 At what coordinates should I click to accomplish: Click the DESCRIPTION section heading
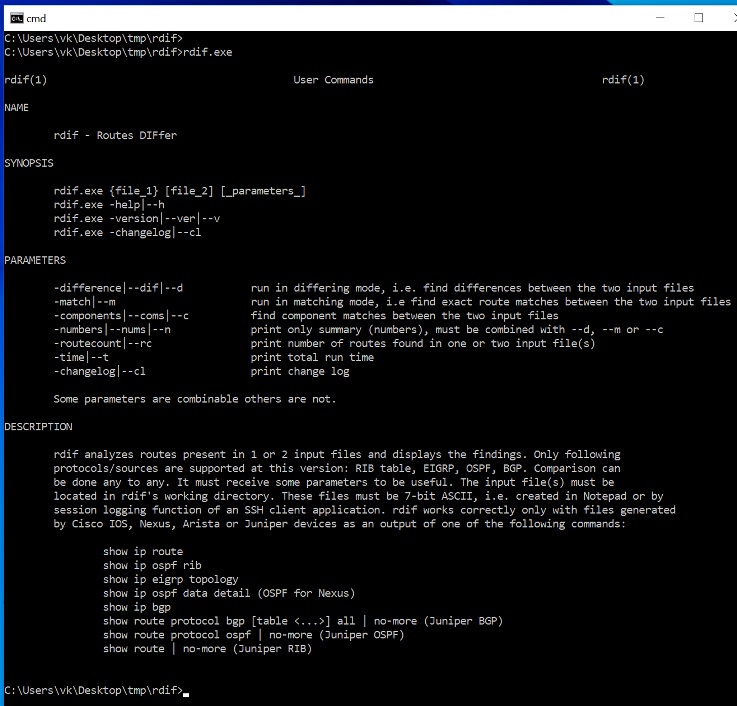[39, 426]
